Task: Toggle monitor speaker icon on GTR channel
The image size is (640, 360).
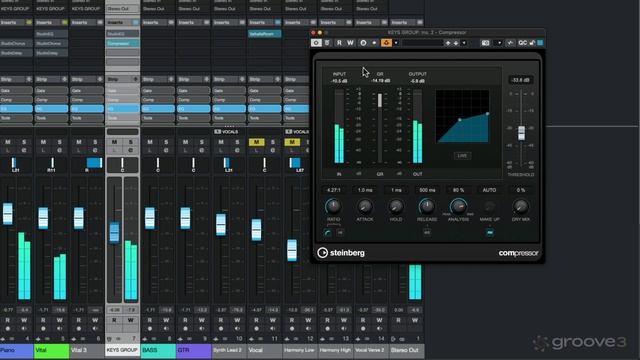Action: [x=202, y=329]
